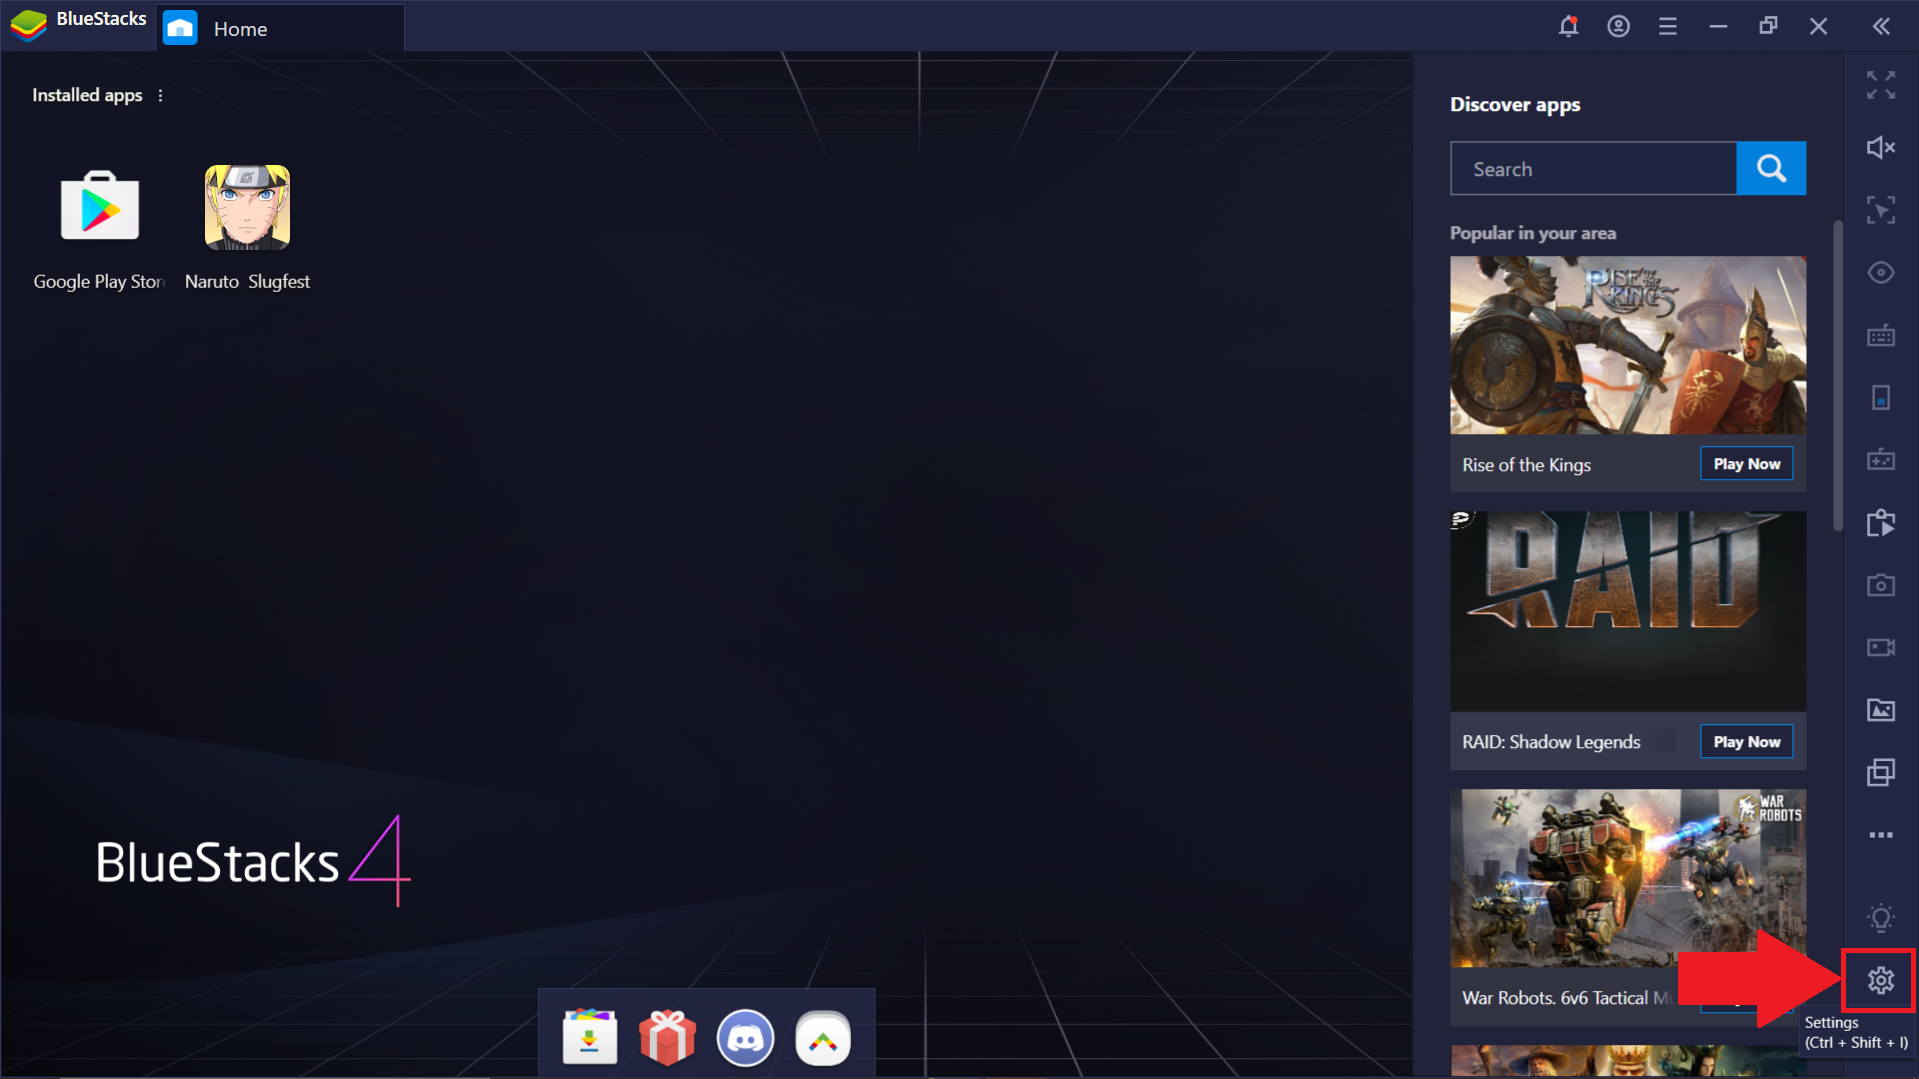Open the app center download dock icon

click(x=589, y=1037)
